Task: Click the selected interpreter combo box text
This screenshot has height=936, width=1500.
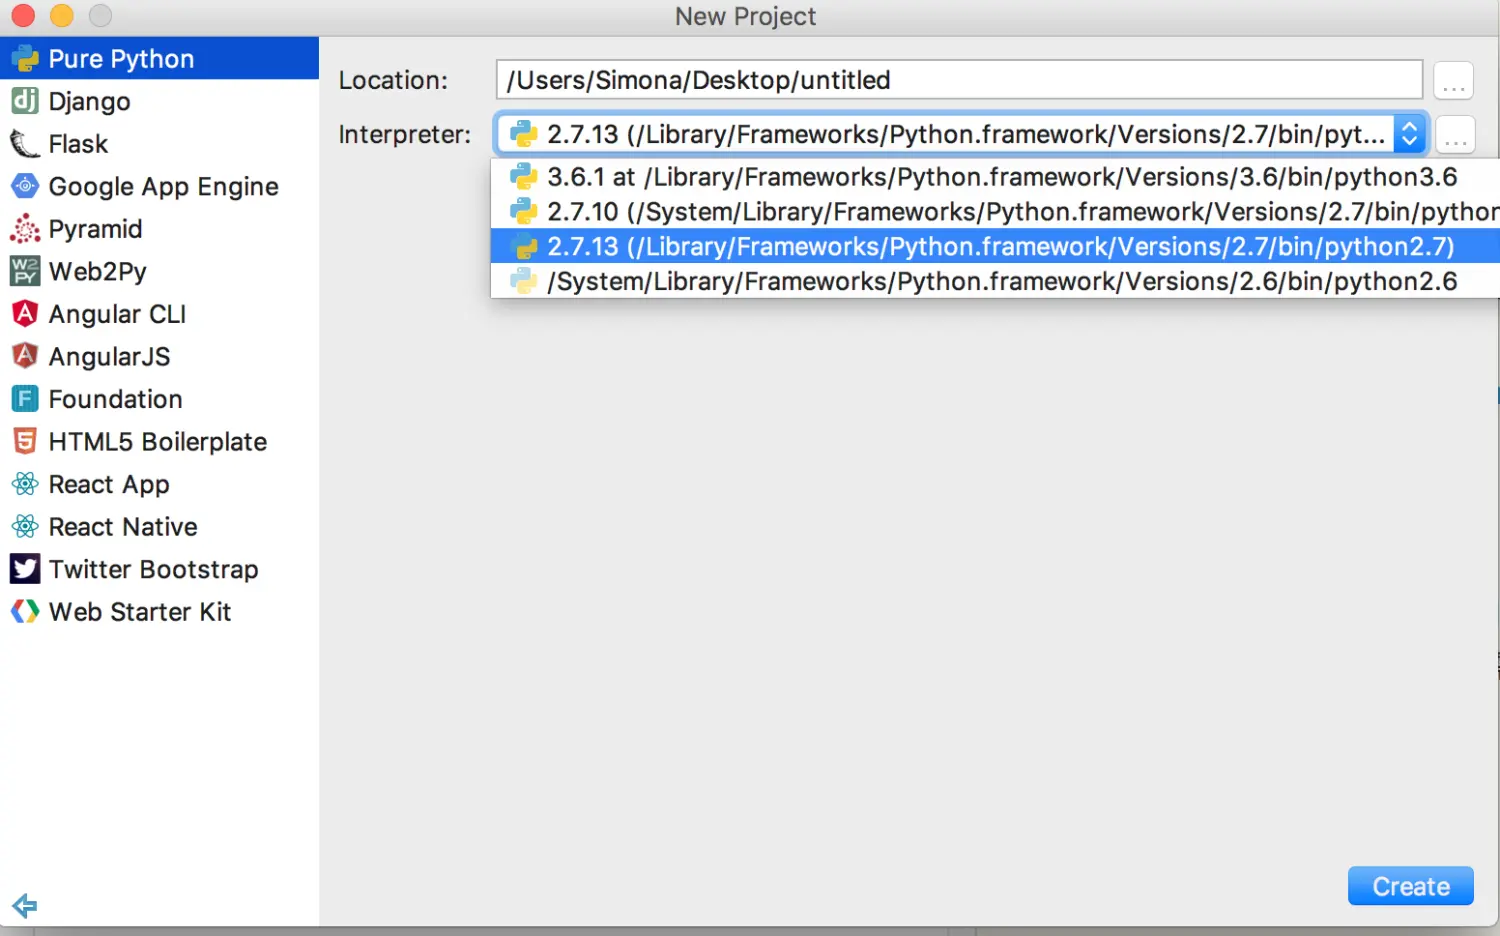Action: point(966,134)
